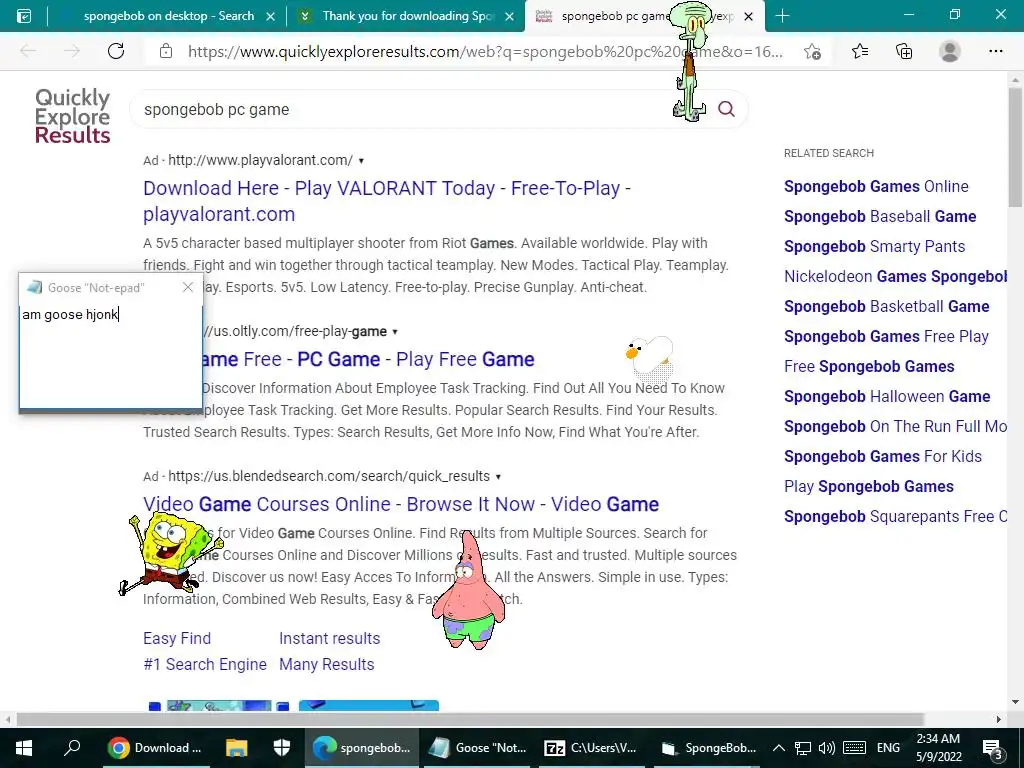The image size is (1024, 768).
Task: Open related search 'Spongebob Smarty Pants'
Action: 874,246
